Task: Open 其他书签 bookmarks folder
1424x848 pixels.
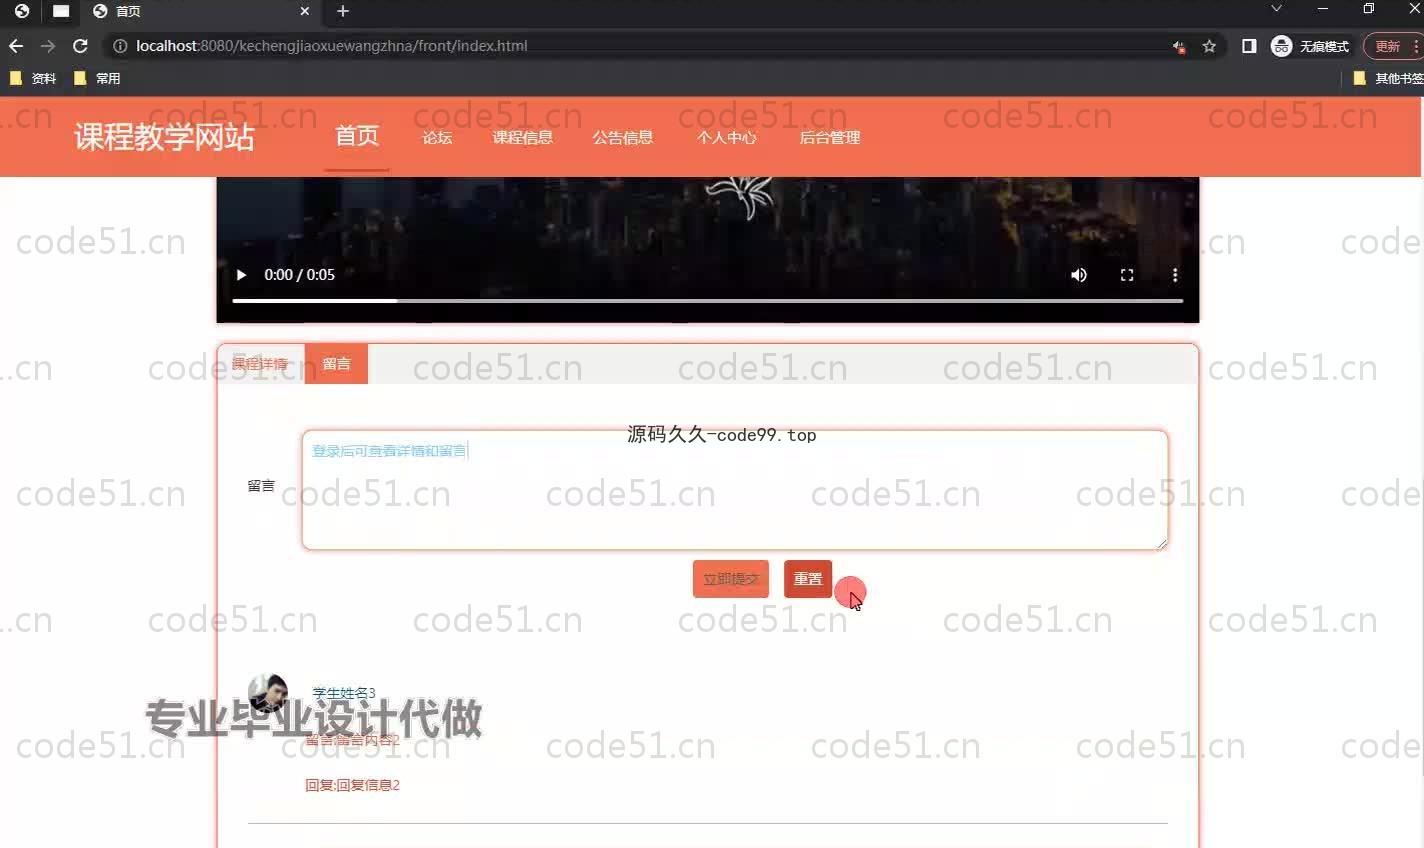Action: (x=1388, y=78)
